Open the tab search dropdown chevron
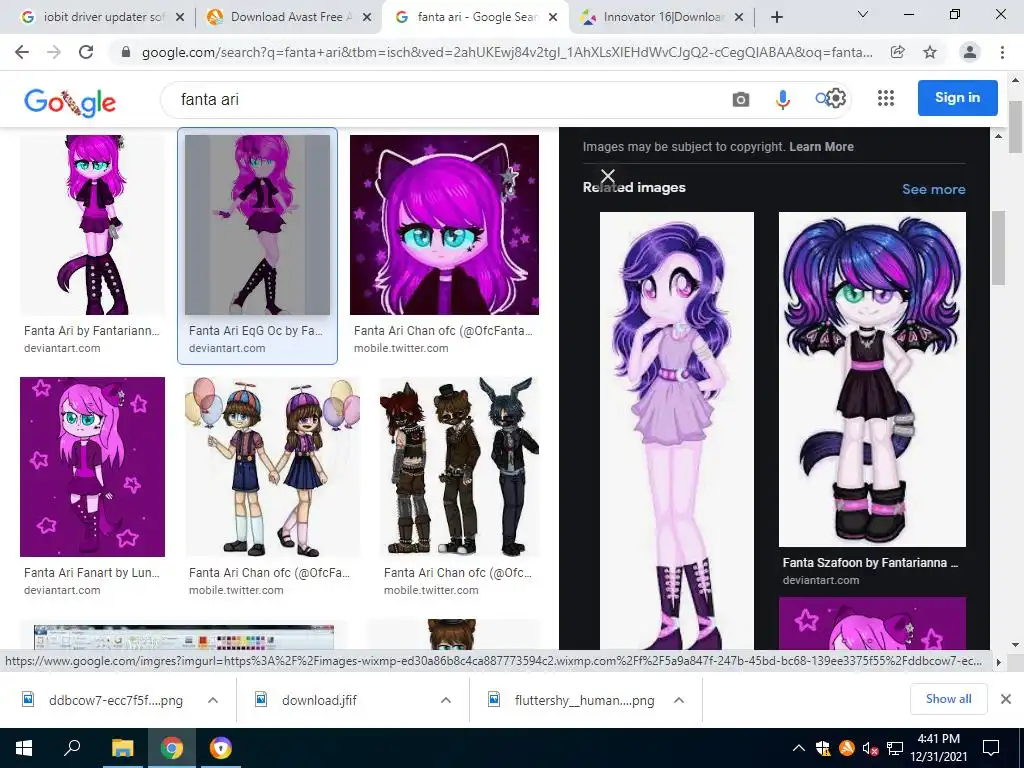Viewport: 1024px width, 768px height. coord(863,14)
